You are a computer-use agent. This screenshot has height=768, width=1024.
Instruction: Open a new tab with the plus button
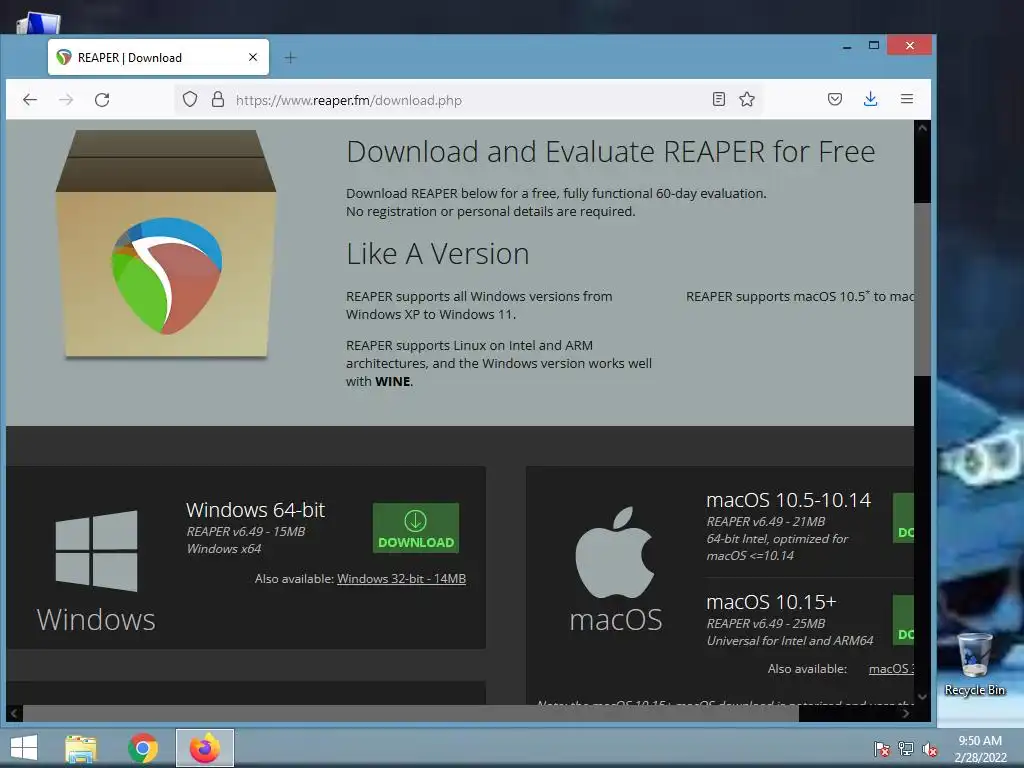290,58
